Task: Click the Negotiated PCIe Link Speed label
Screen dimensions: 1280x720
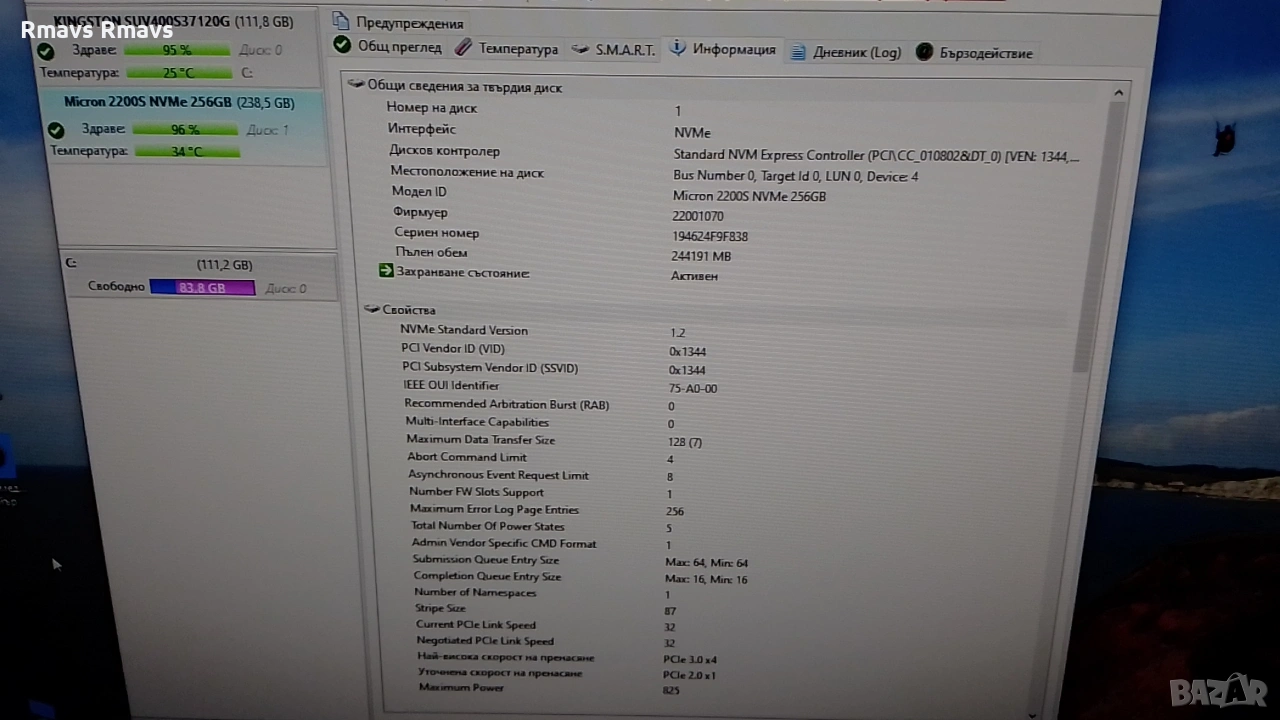Action: [485, 641]
